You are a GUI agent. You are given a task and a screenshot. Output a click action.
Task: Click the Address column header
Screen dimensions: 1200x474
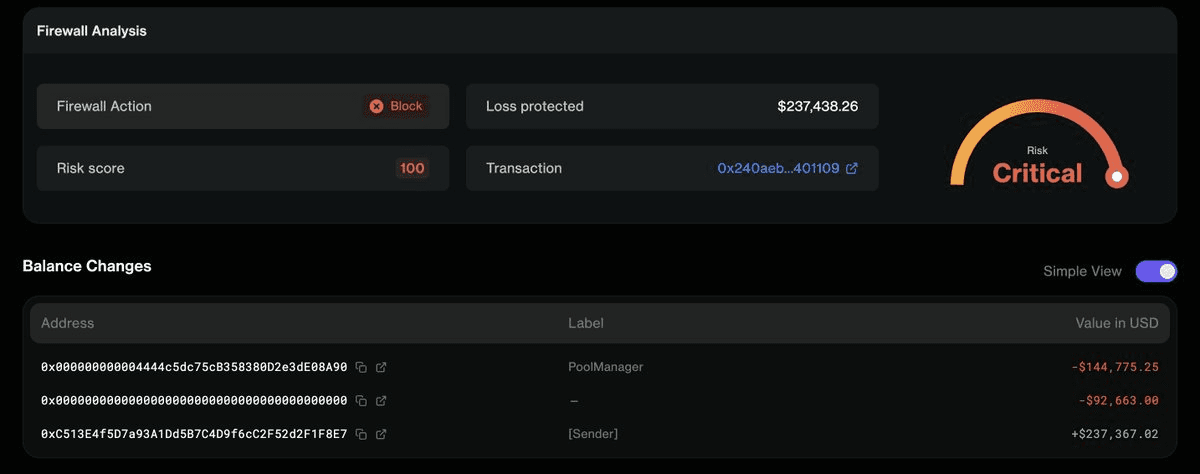pyautogui.click(x=68, y=323)
